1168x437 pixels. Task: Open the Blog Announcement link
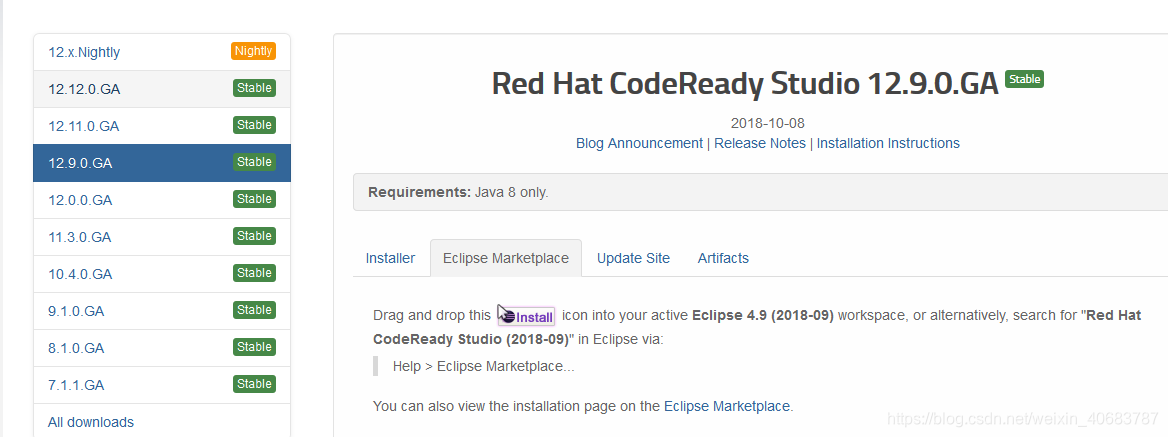click(639, 143)
